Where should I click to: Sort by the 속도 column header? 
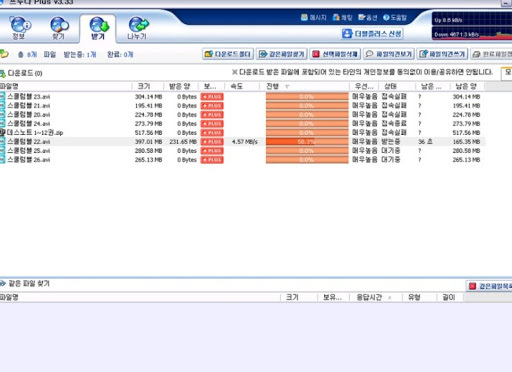[x=242, y=86]
